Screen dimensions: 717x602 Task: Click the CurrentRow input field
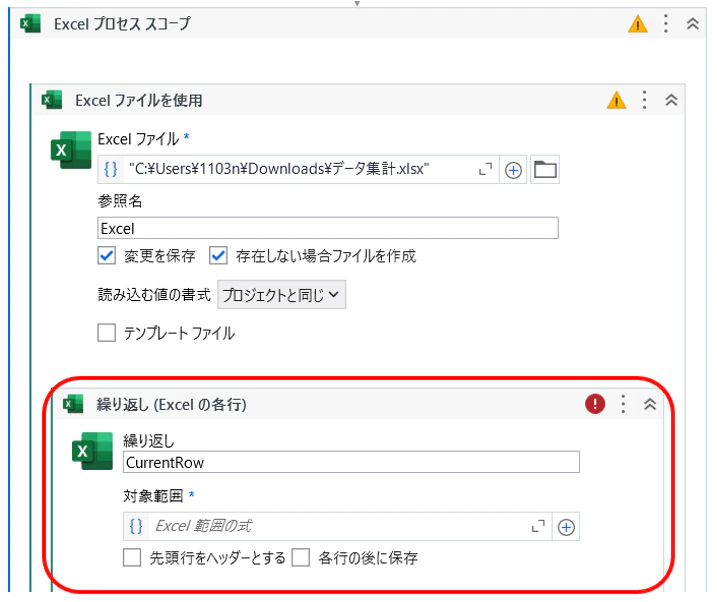tap(351, 462)
